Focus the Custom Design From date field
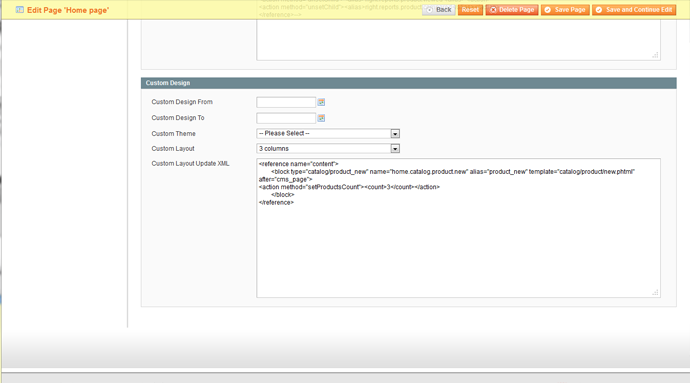690x383 pixels. 286,102
